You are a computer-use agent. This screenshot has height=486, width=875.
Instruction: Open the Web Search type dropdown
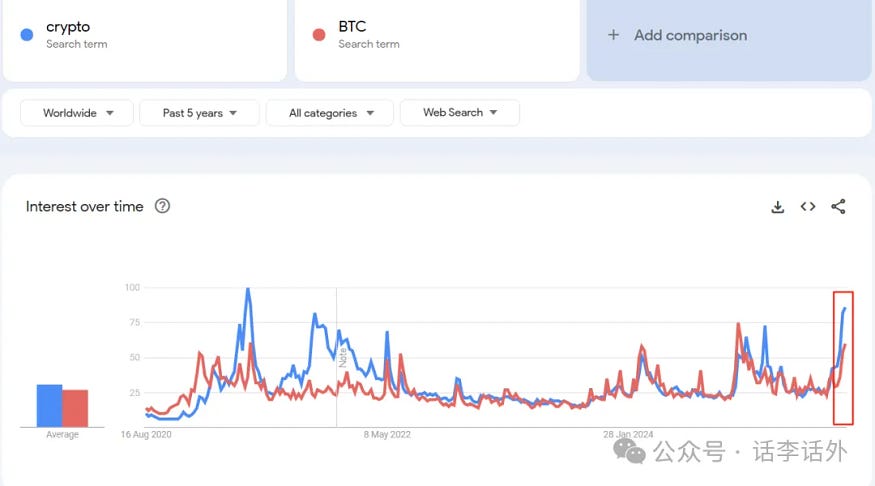click(x=460, y=113)
